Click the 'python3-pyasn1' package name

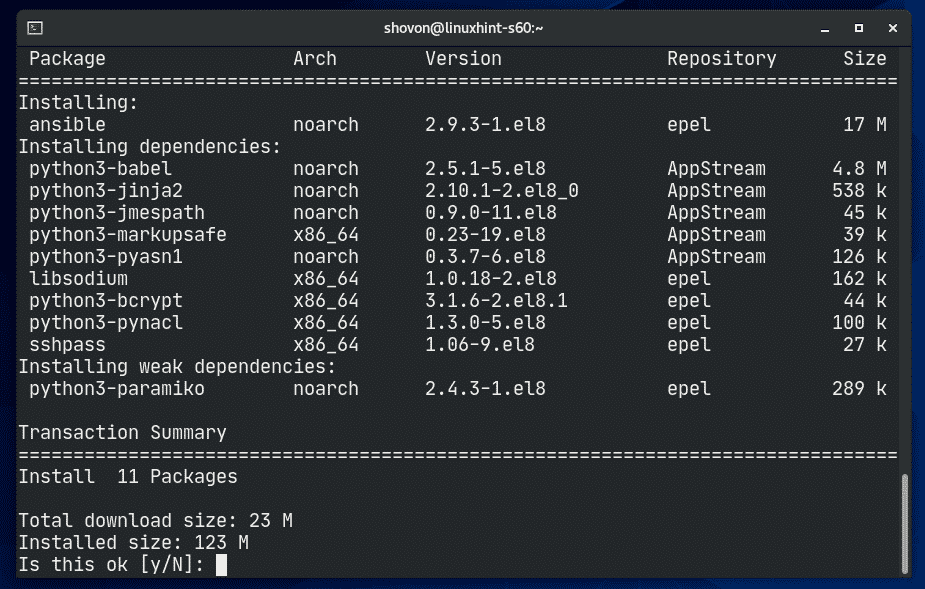[106, 257]
